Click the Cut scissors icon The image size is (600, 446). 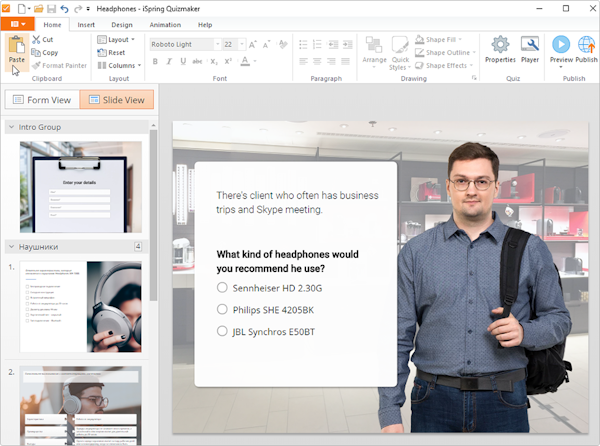tap(35, 40)
